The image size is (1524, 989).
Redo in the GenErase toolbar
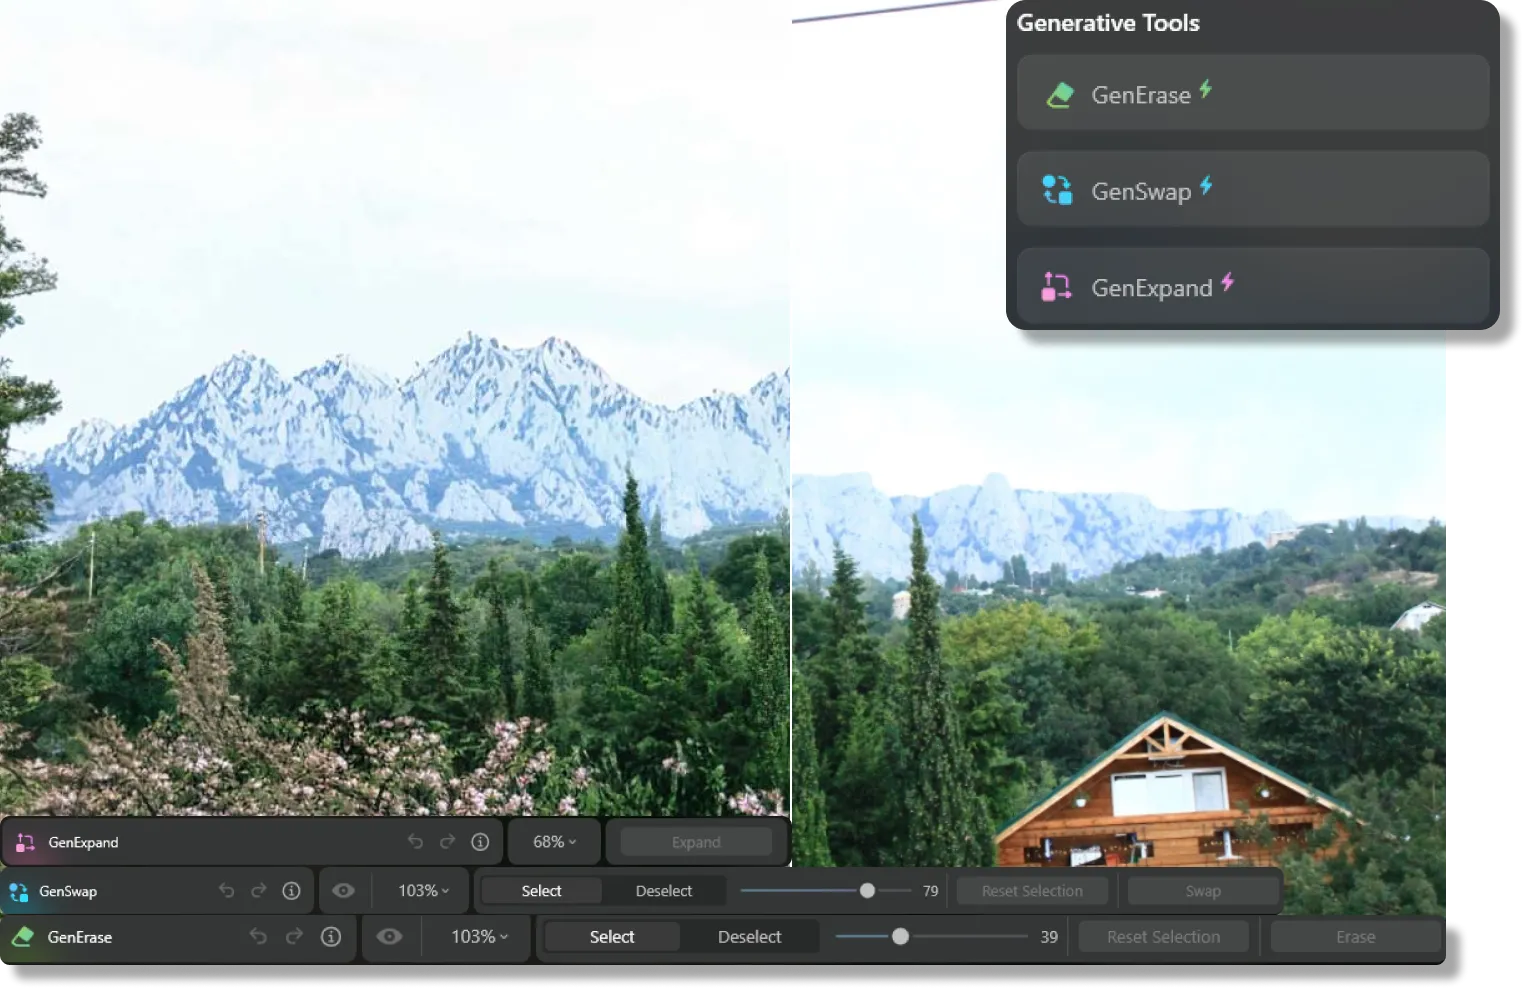294,936
